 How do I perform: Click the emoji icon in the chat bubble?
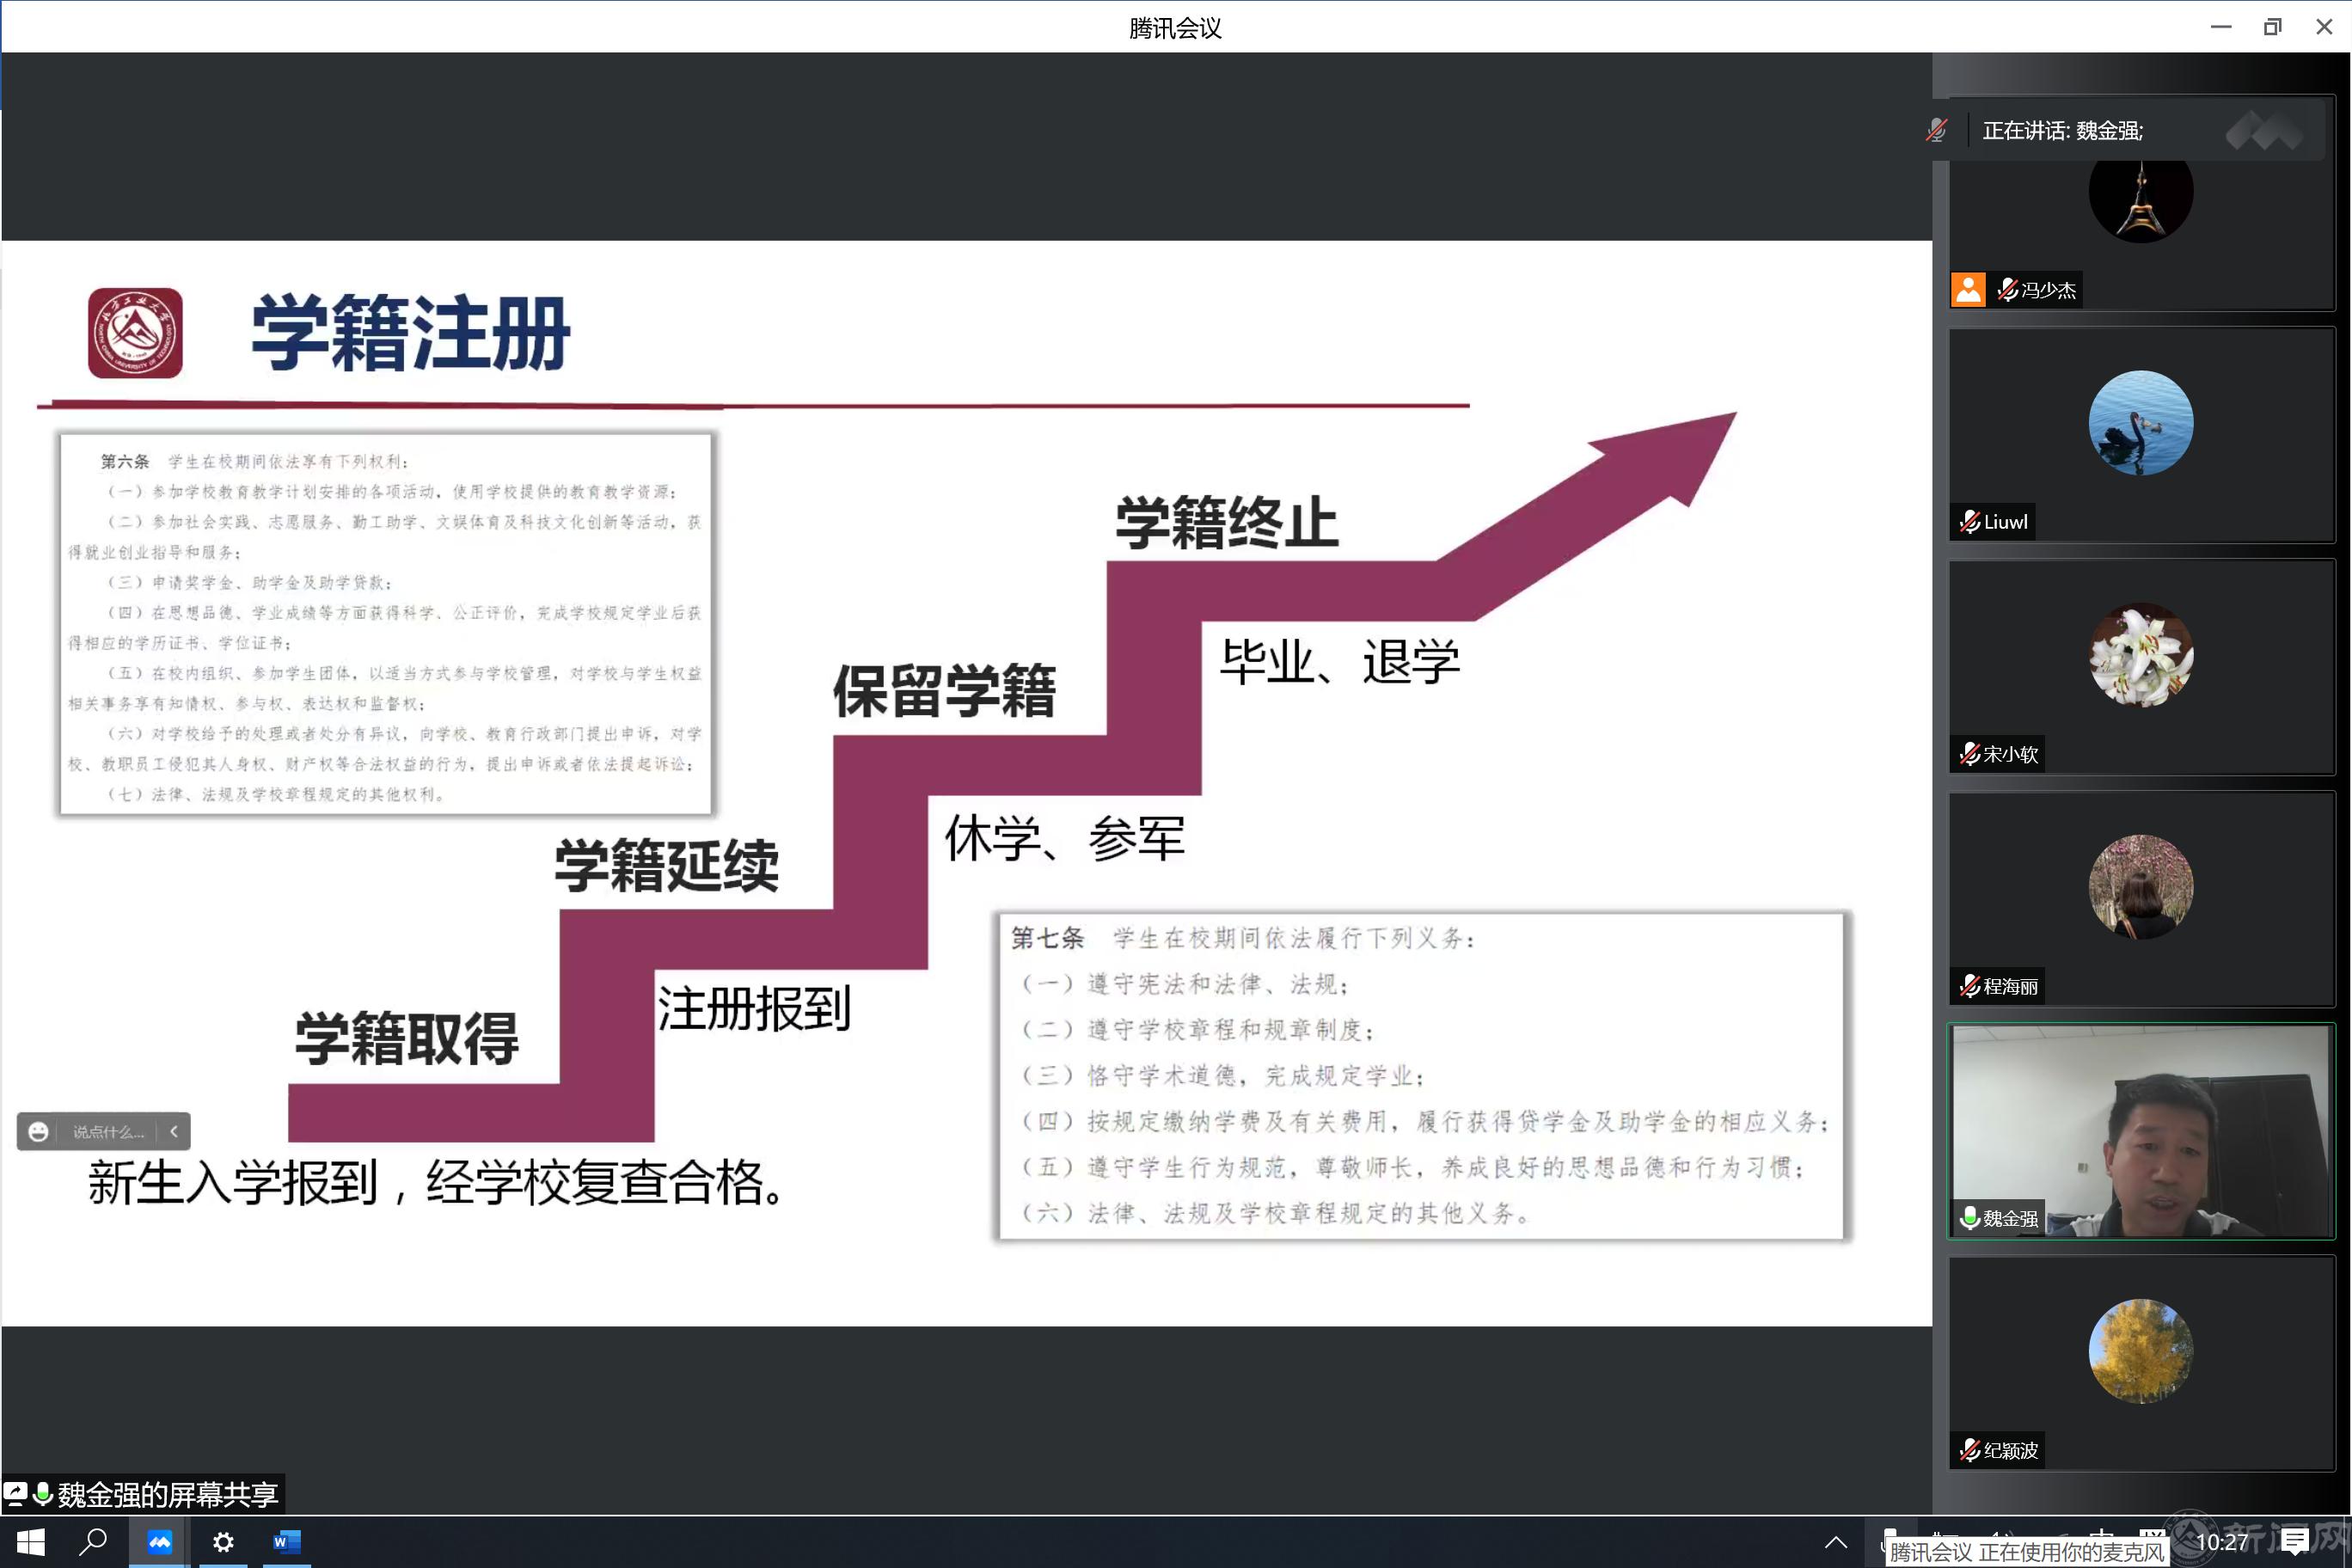click(38, 1131)
